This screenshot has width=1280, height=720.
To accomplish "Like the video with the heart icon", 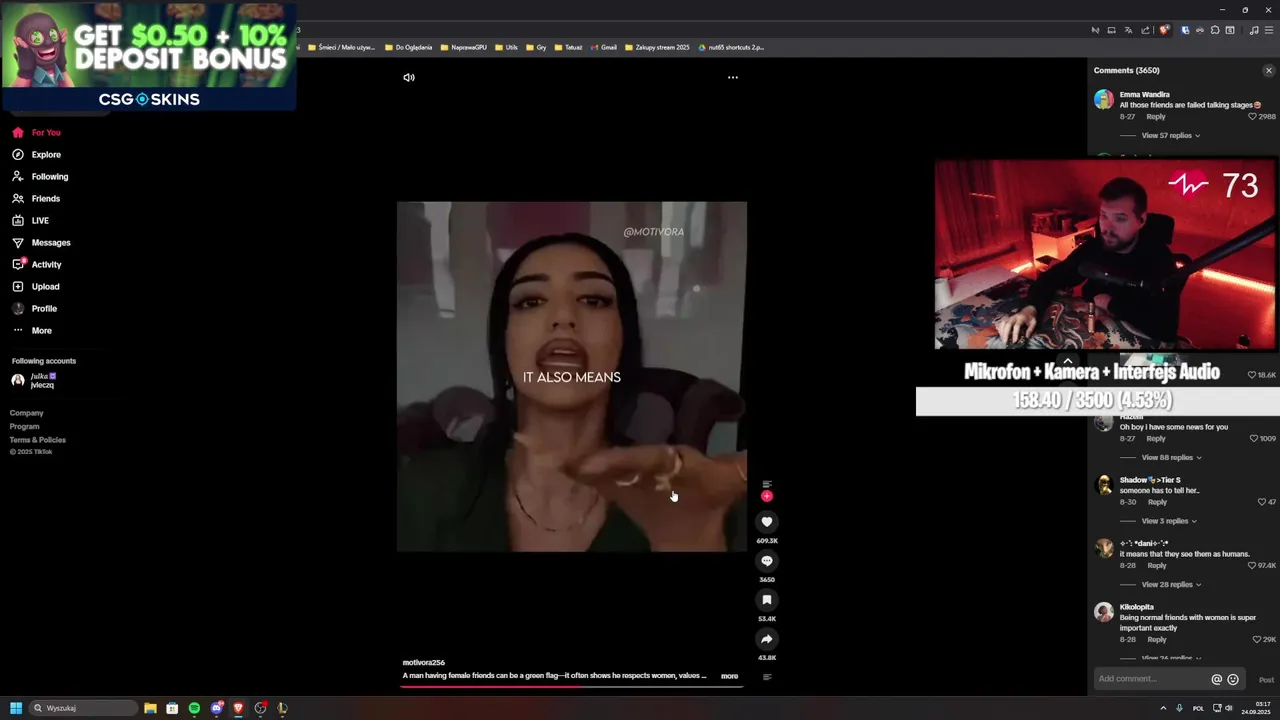I will (x=767, y=522).
